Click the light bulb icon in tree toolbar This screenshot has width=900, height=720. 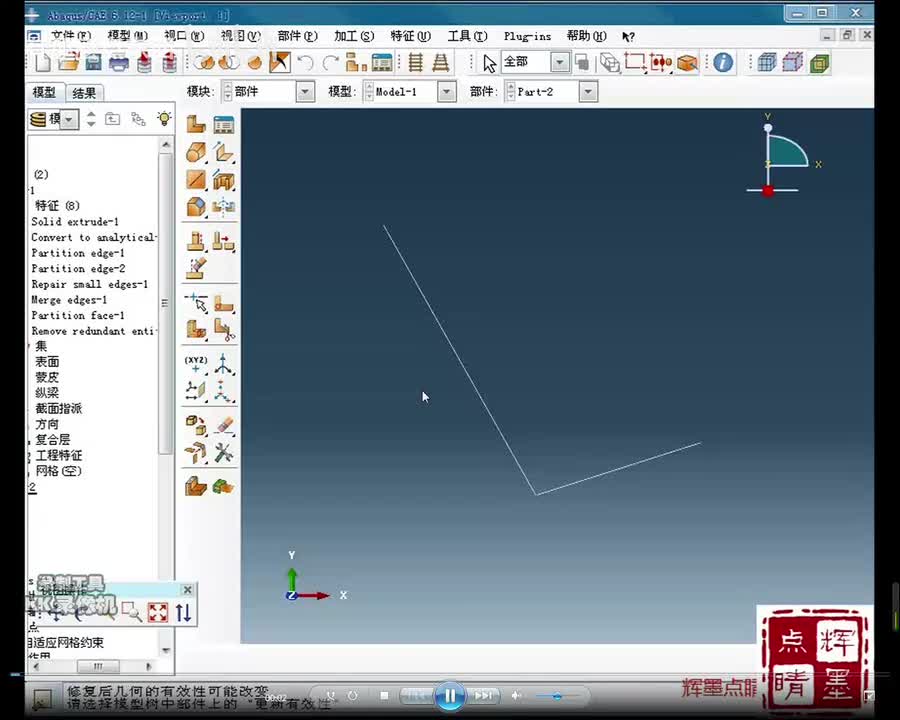164,118
